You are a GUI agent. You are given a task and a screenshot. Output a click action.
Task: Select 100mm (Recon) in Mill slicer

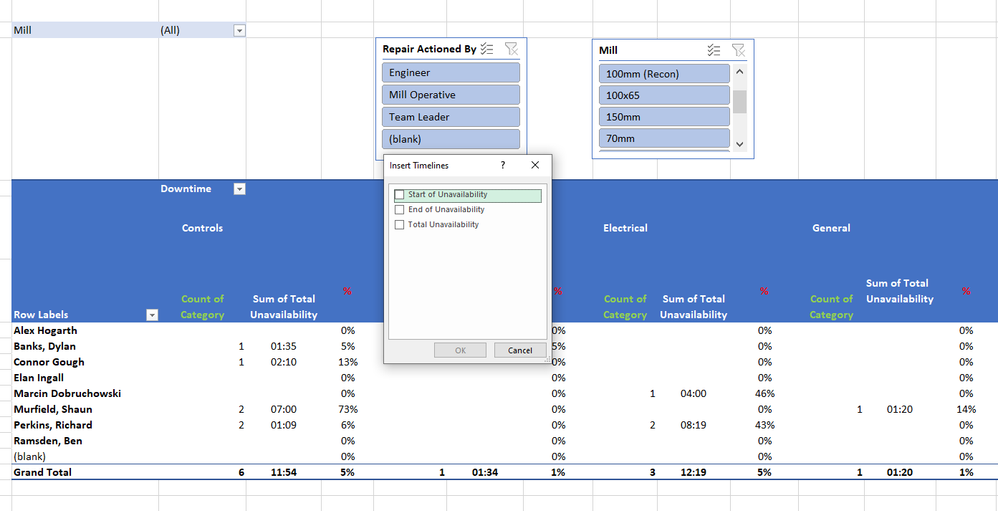[664, 74]
